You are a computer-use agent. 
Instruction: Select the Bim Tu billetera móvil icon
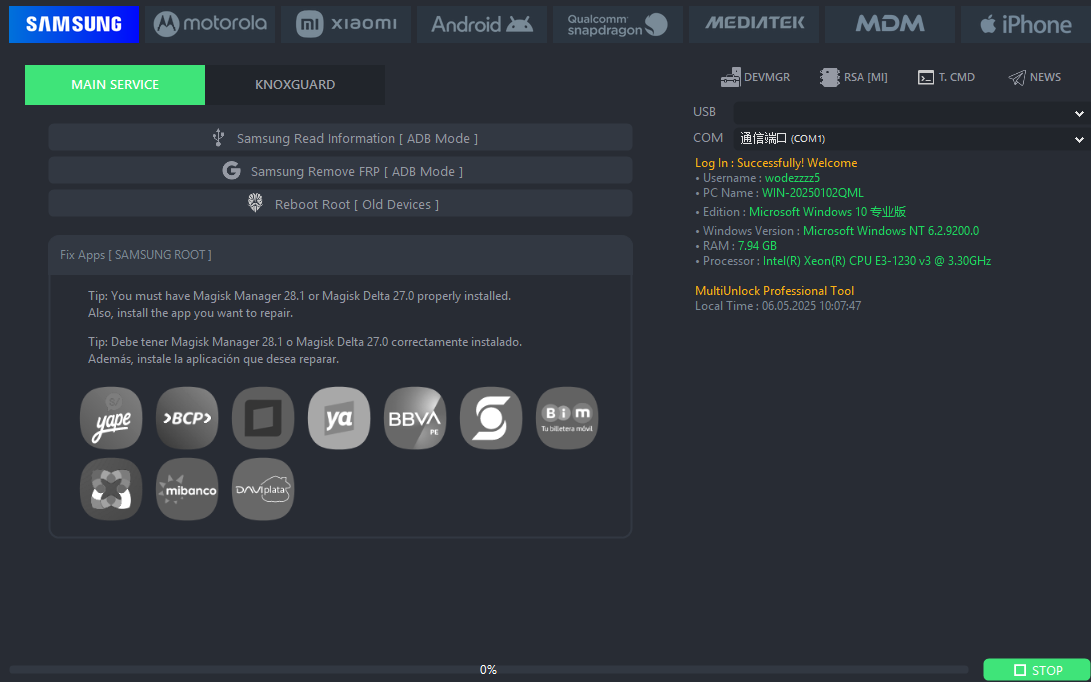click(x=566, y=418)
